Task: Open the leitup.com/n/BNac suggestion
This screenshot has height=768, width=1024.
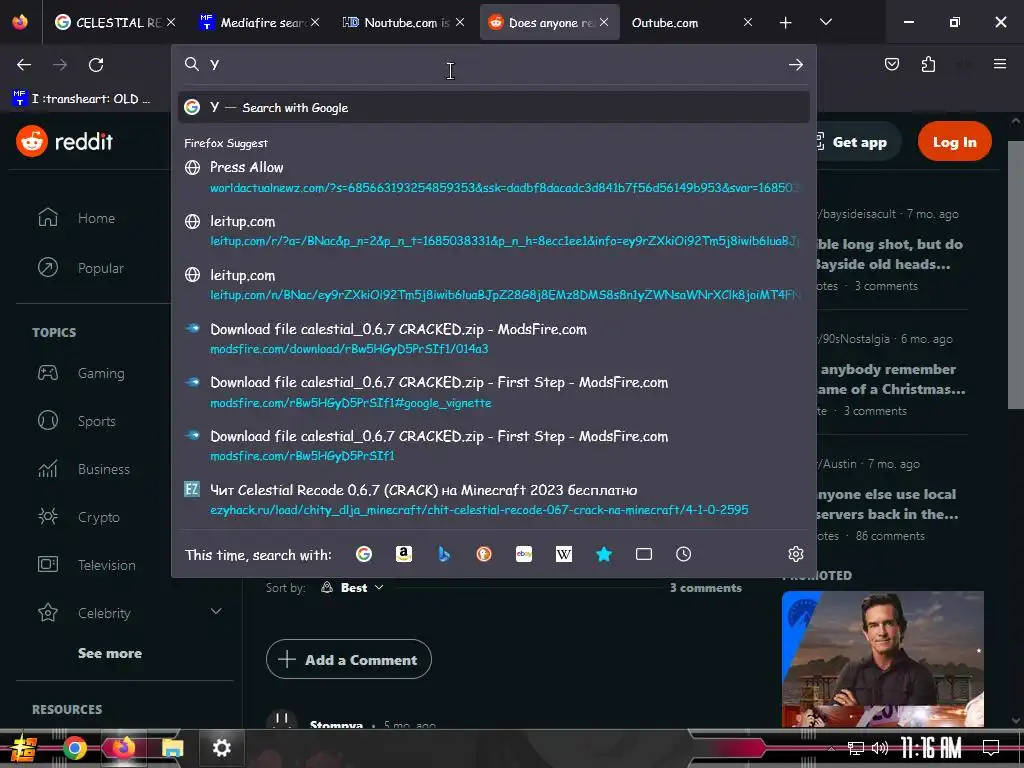Action: (x=494, y=285)
